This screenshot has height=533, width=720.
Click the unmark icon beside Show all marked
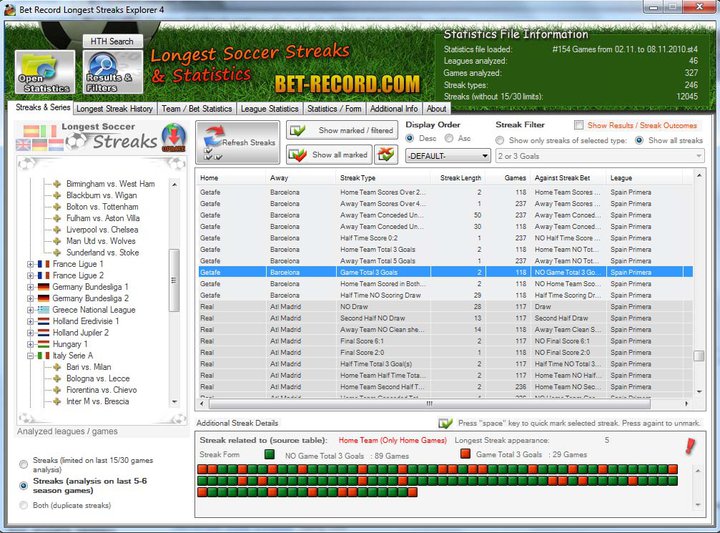coord(386,155)
